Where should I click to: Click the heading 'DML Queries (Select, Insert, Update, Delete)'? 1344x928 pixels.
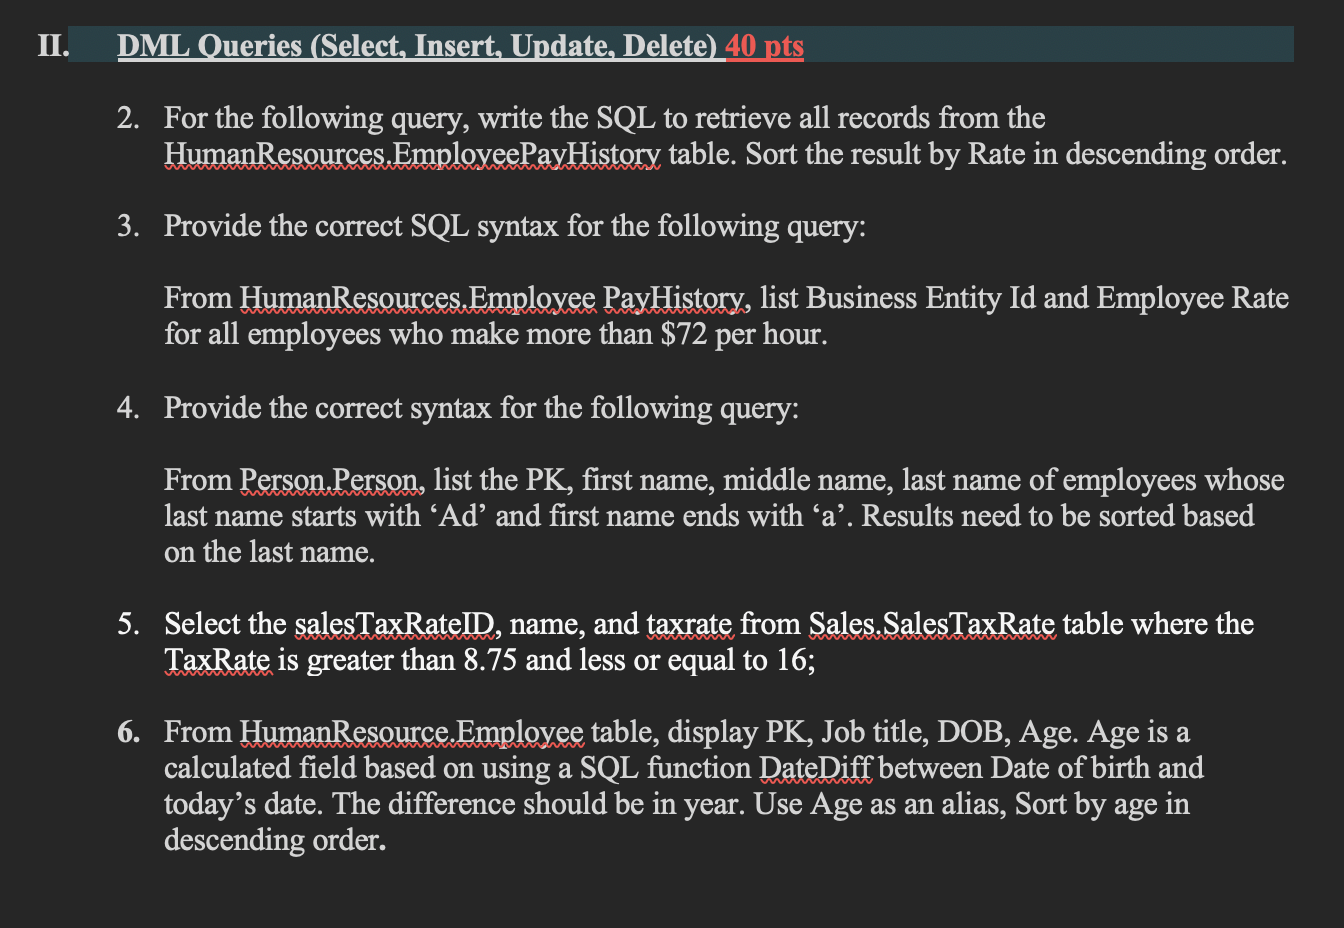pyautogui.click(x=417, y=46)
